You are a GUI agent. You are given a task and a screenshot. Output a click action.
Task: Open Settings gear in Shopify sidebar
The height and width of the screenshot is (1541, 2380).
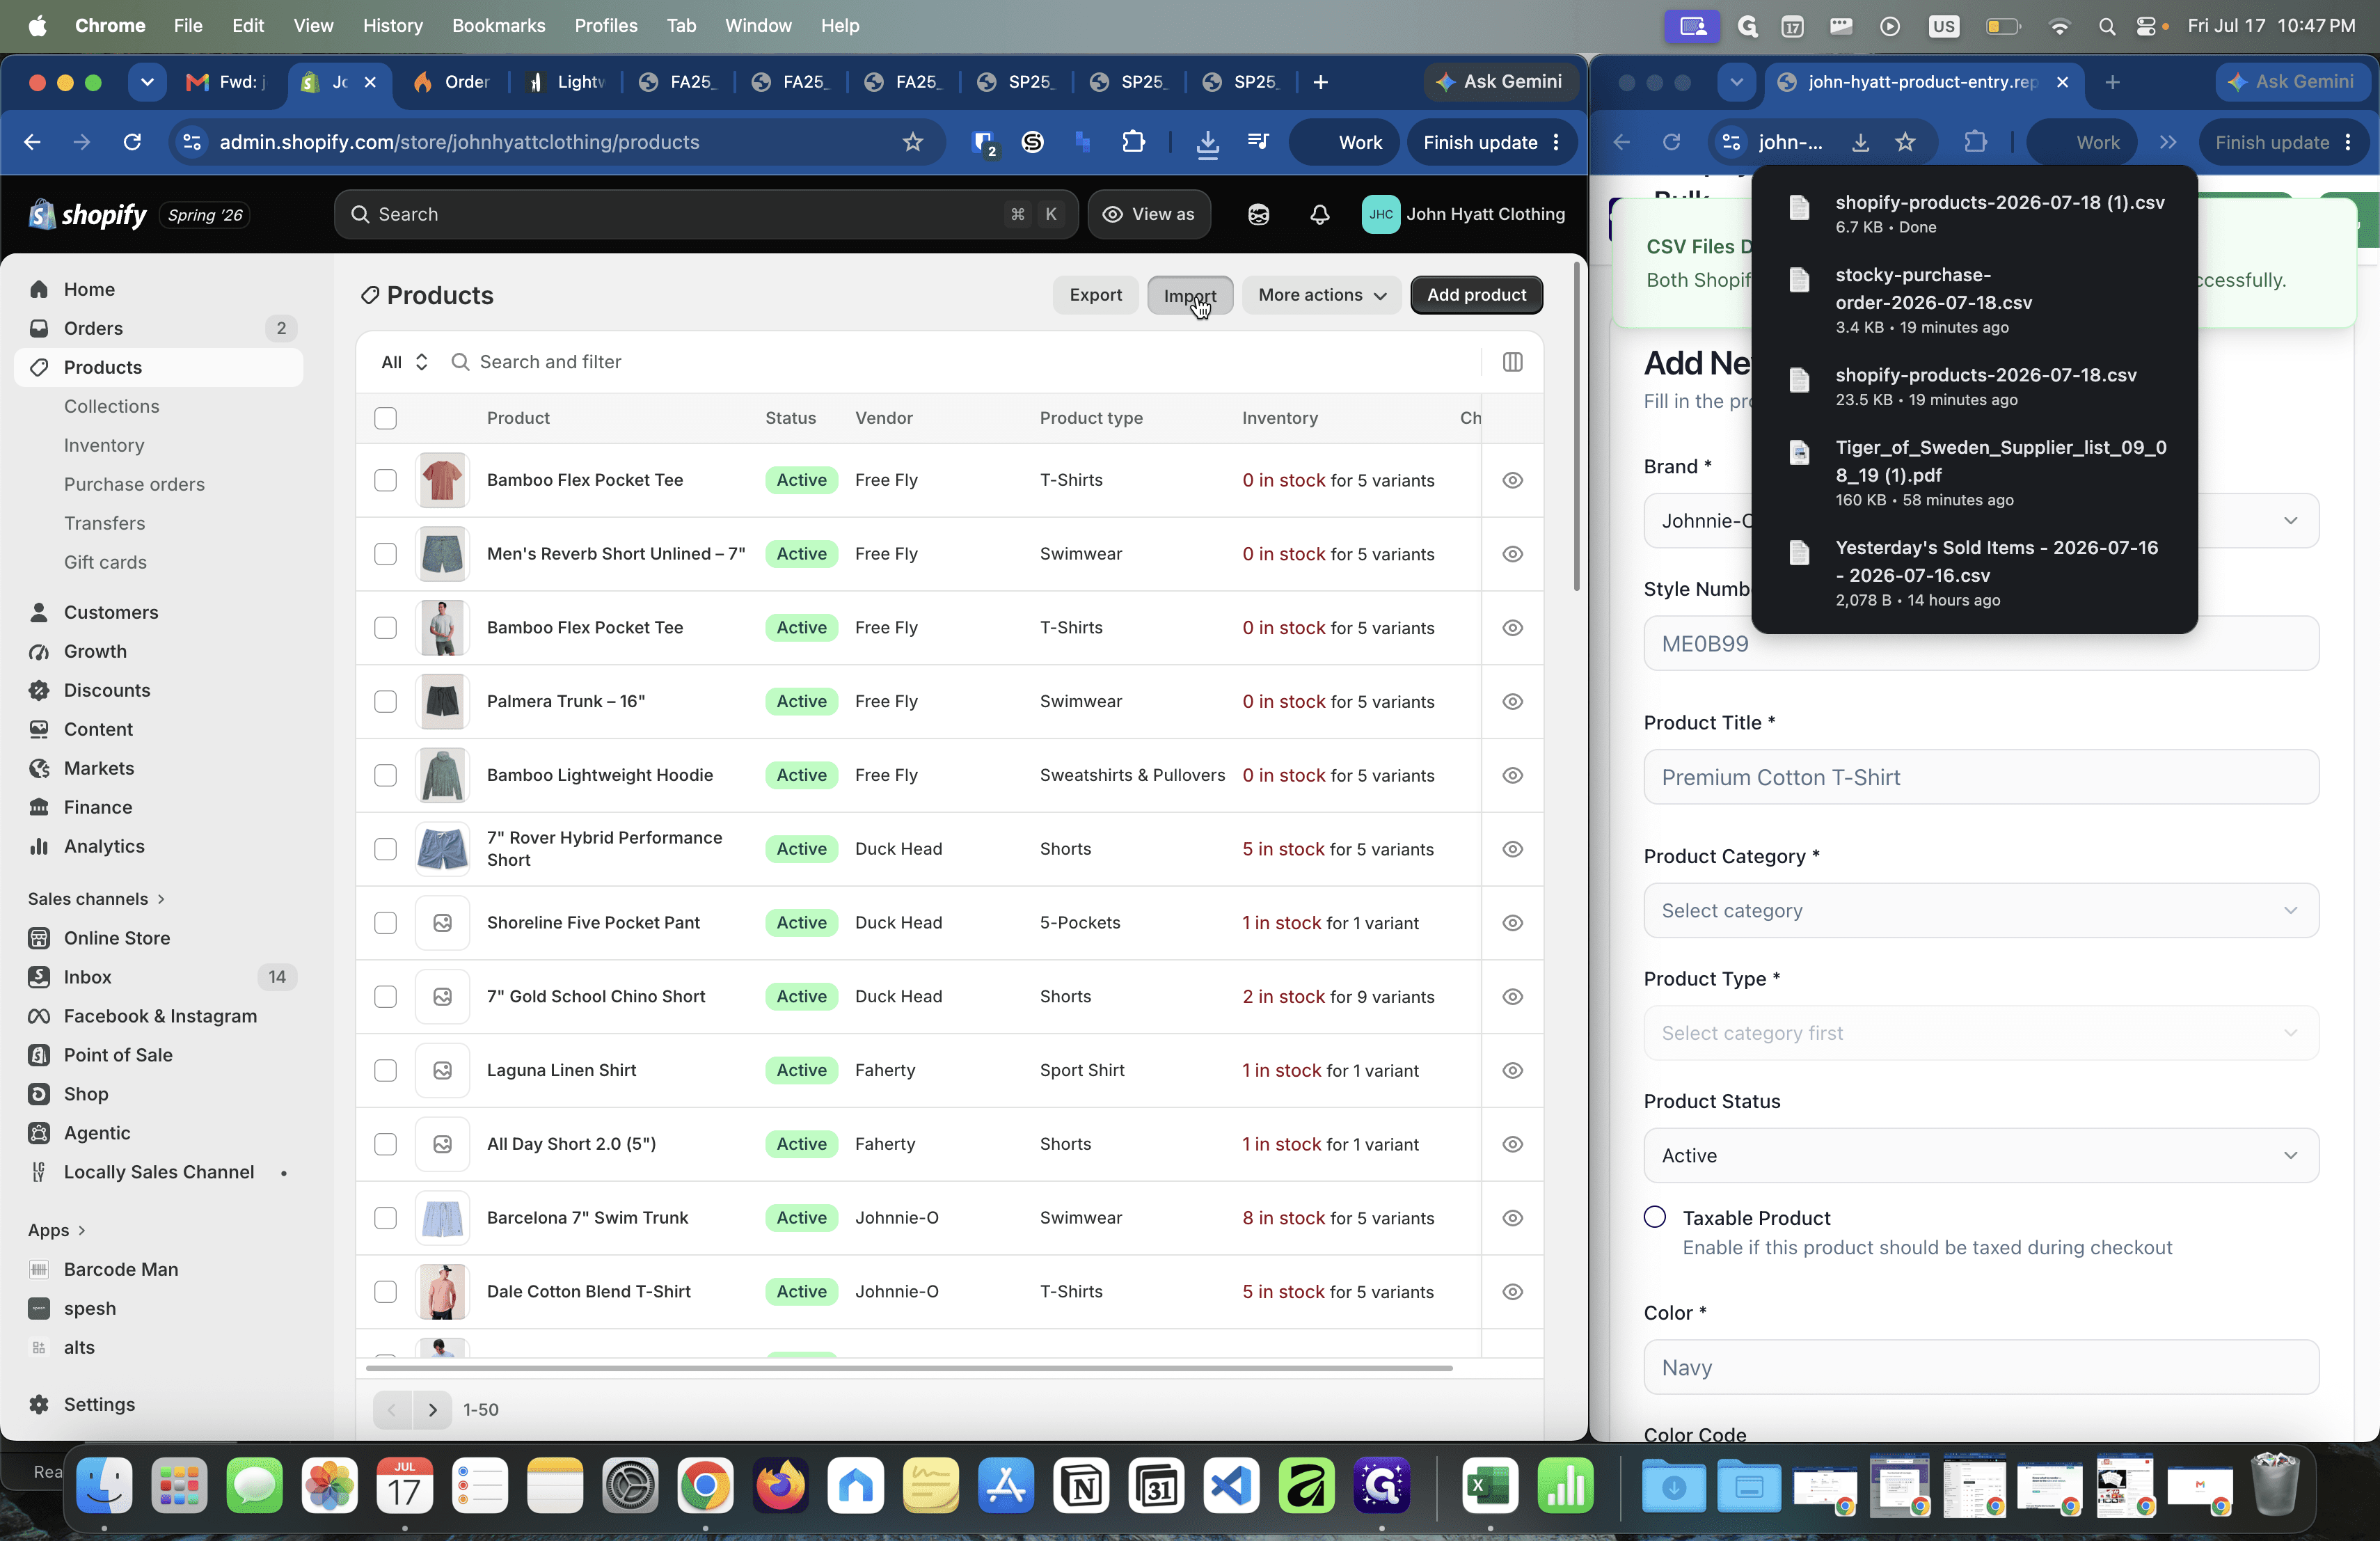tap(99, 1404)
